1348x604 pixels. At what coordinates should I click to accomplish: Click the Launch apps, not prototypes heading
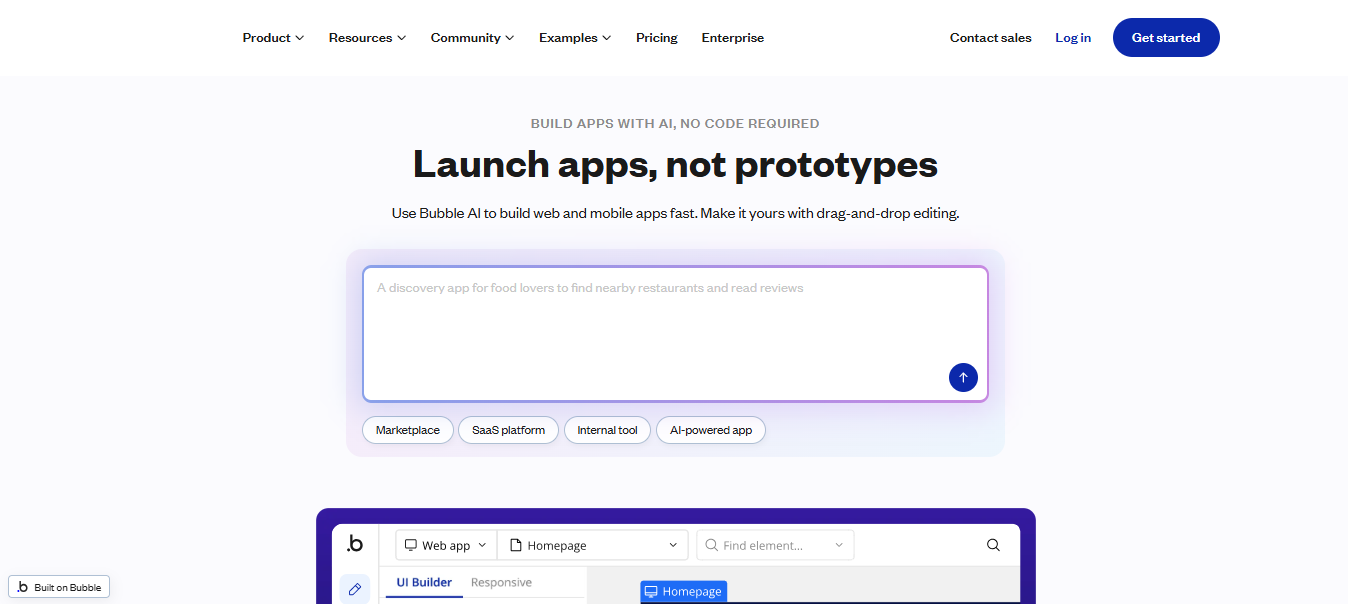675,165
